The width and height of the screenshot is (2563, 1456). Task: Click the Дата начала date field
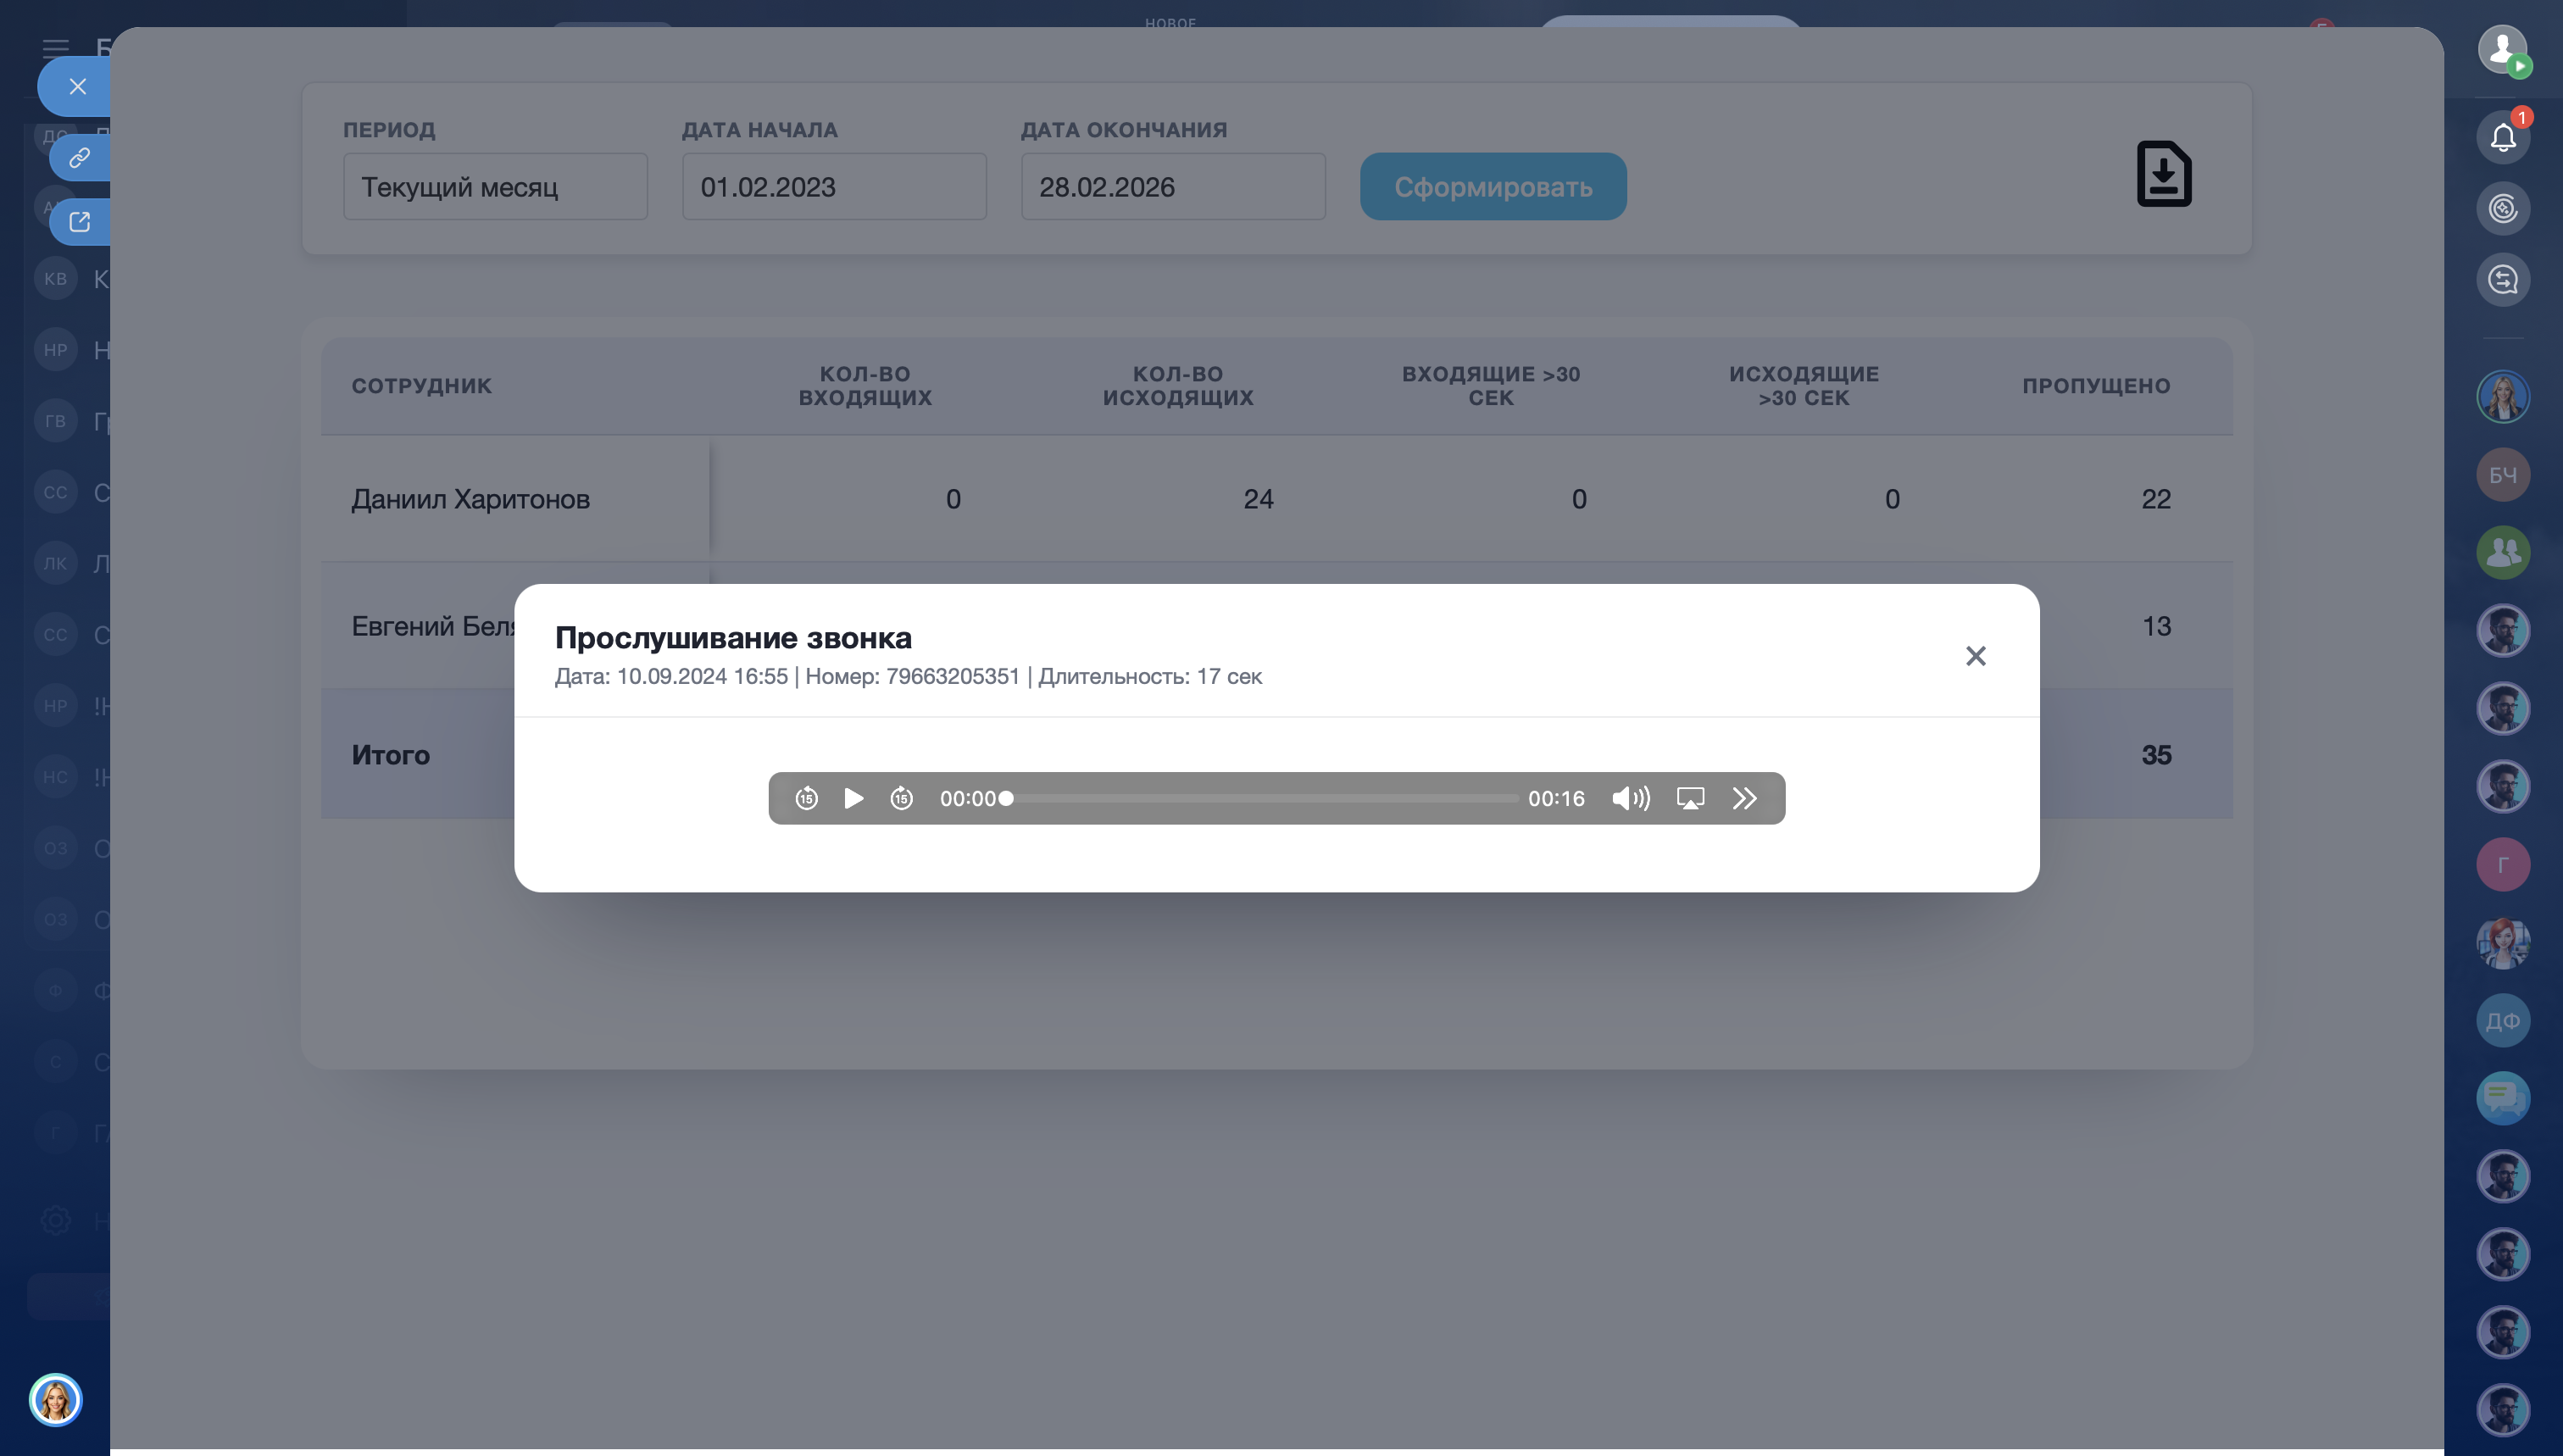coord(833,187)
